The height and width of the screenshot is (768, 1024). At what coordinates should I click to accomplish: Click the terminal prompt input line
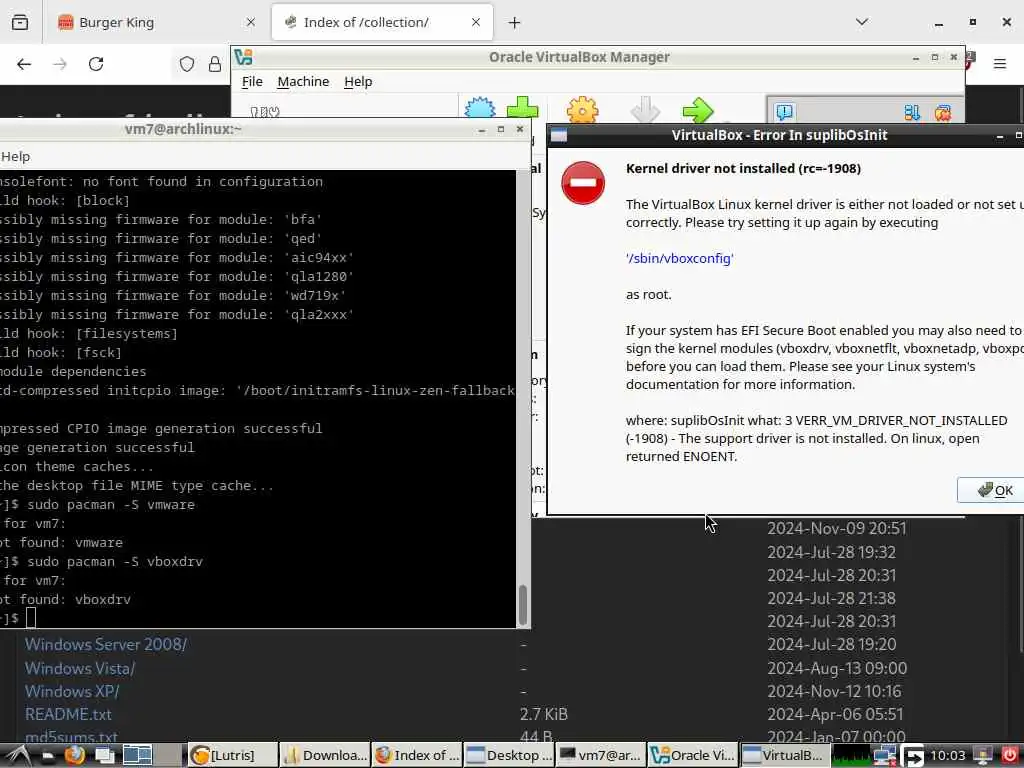click(258, 618)
